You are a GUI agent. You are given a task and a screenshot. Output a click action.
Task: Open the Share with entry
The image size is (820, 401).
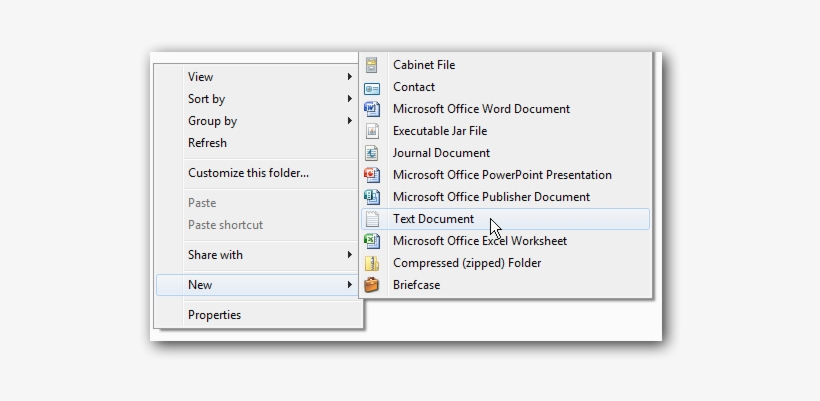coord(258,255)
